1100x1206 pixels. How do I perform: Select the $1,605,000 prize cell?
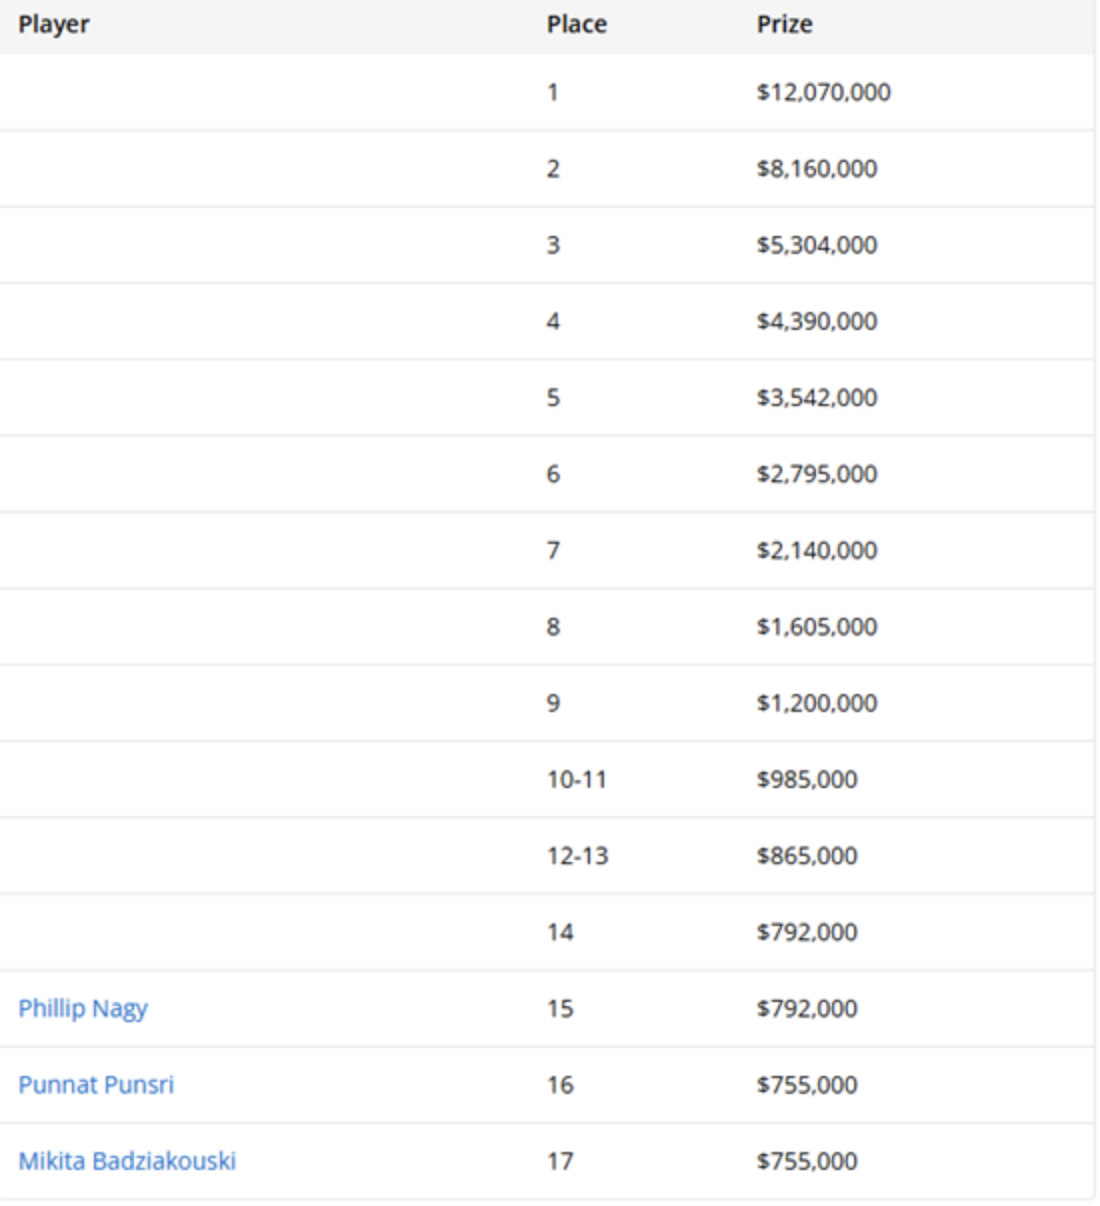tap(816, 627)
